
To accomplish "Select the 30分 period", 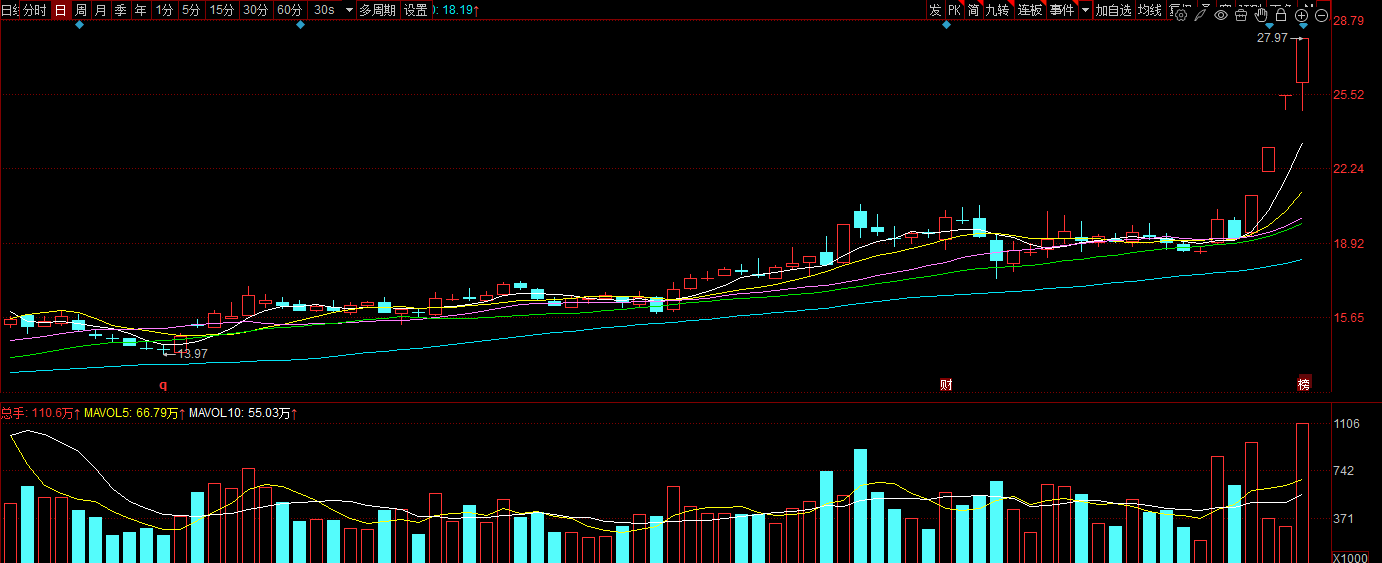I will 256,10.
